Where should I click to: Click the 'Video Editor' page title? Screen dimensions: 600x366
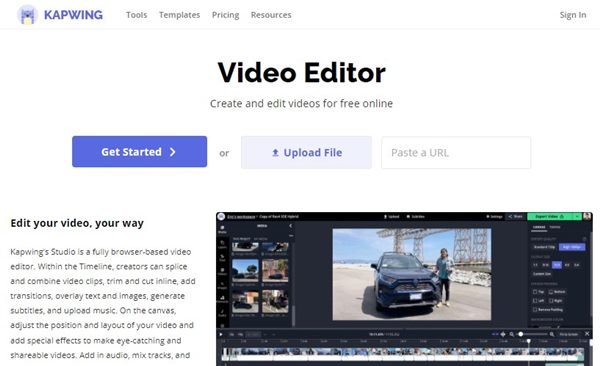tap(302, 73)
